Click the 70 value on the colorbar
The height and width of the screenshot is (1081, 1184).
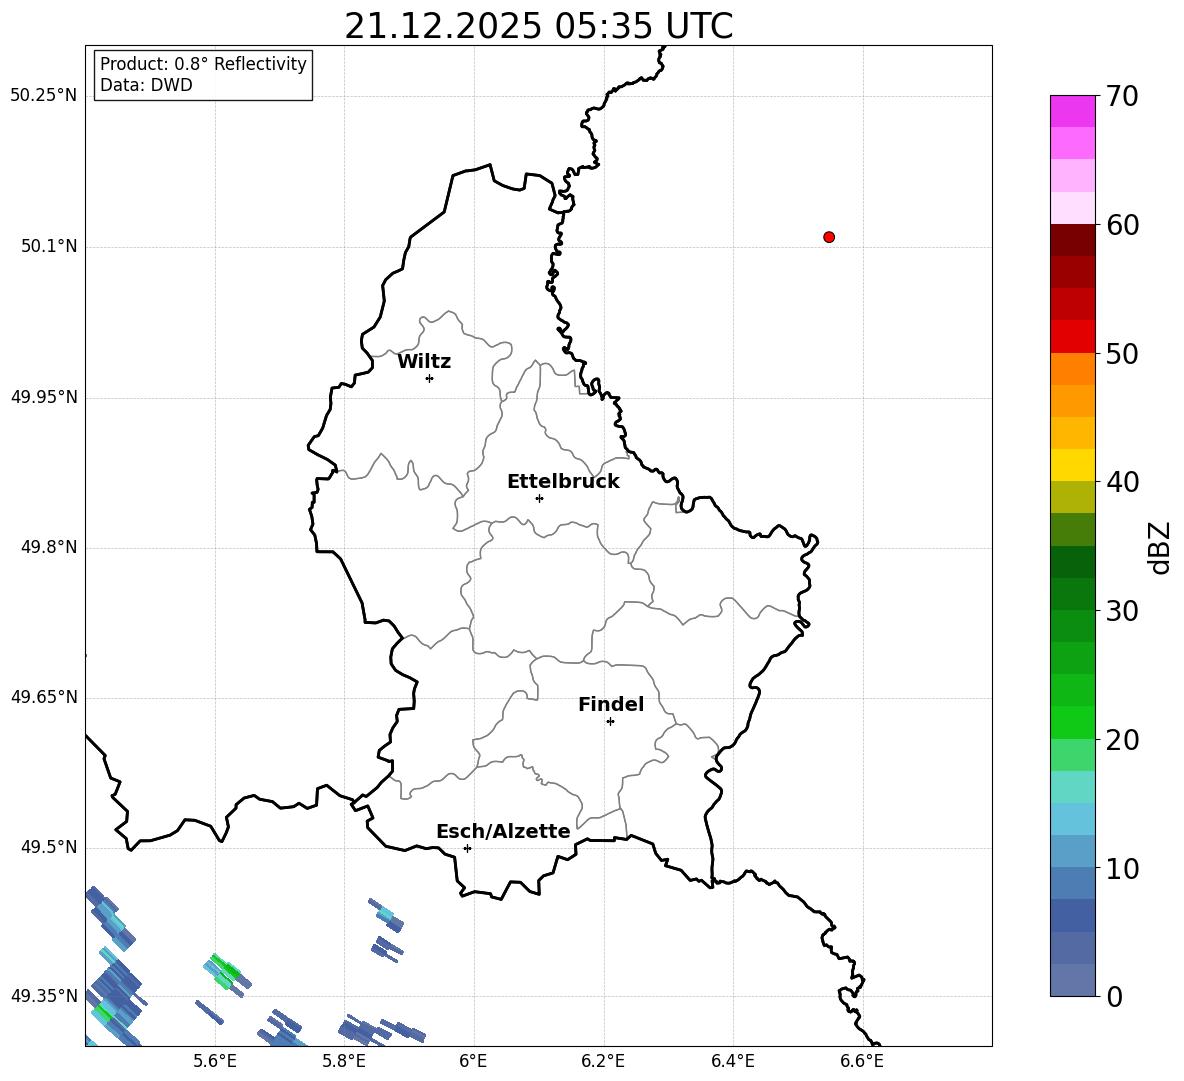(1122, 97)
